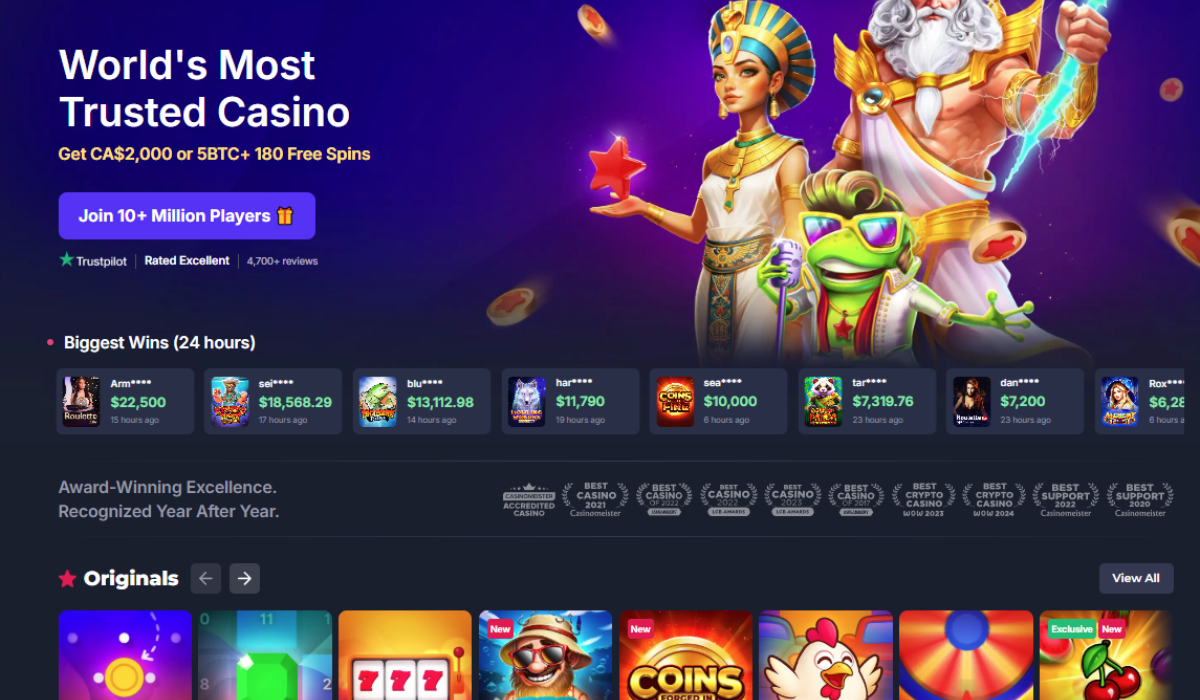Open the frog game icon in blu**** win
1200x700 pixels.
pyautogui.click(x=378, y=401)
